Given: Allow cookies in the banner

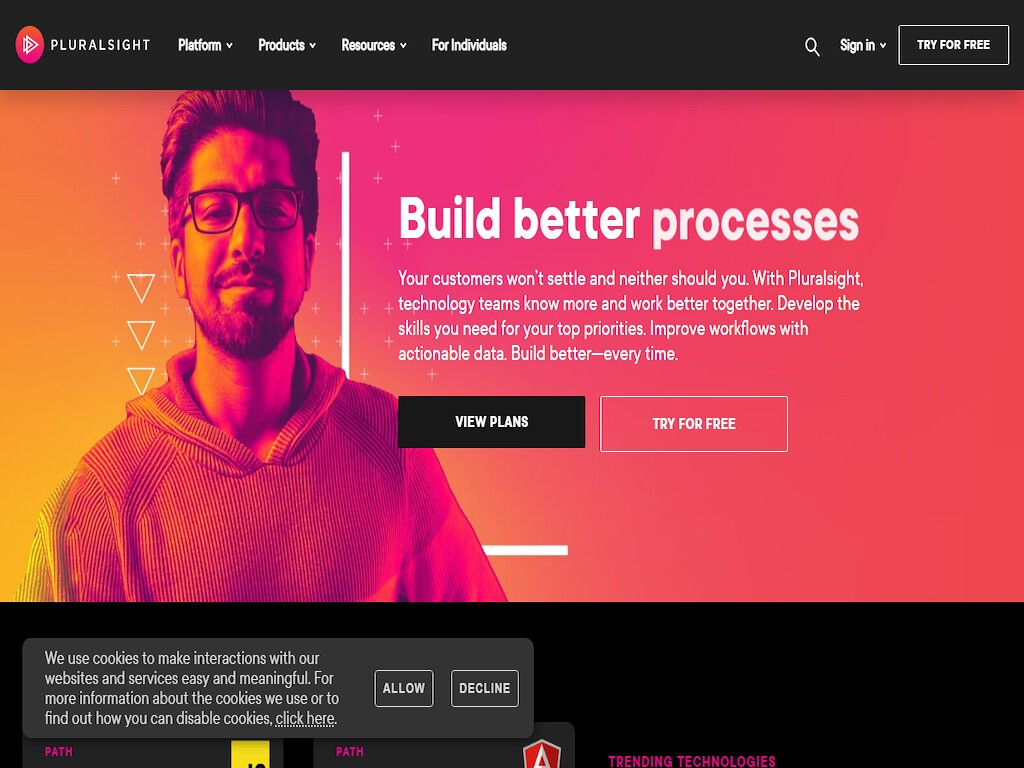Looking at the screenshot, I should (x=404, y=688).
